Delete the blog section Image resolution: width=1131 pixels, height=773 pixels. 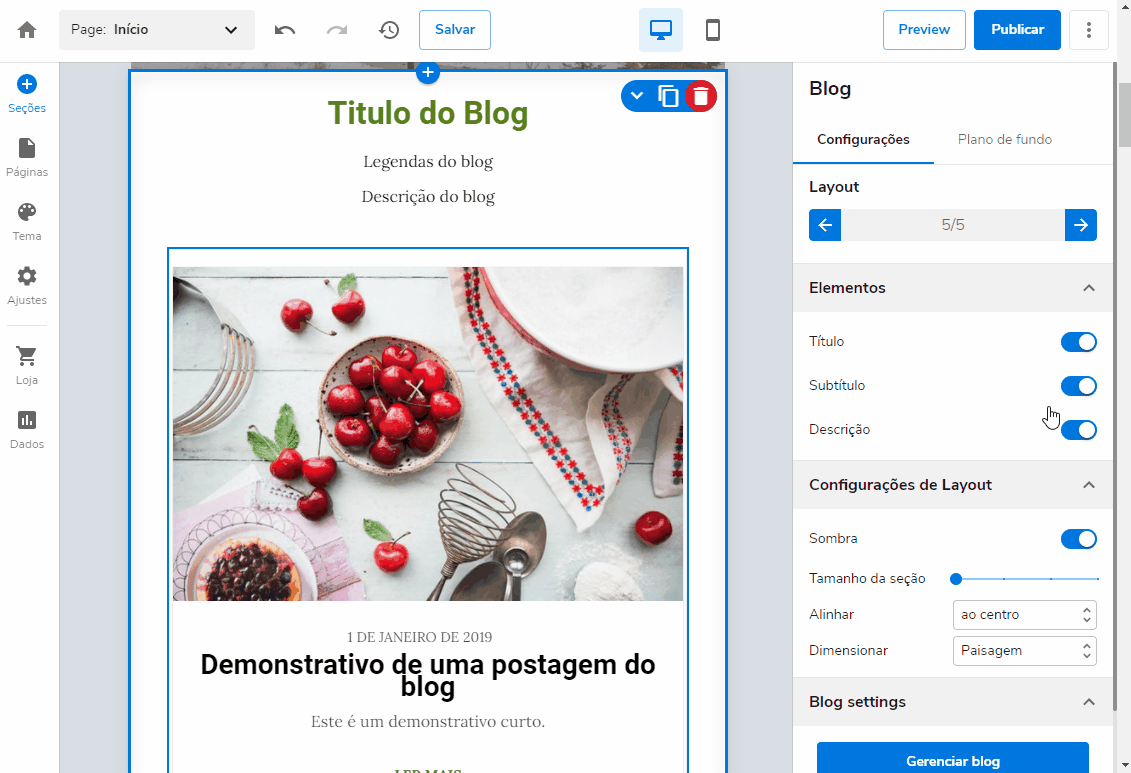pos(700,96)
